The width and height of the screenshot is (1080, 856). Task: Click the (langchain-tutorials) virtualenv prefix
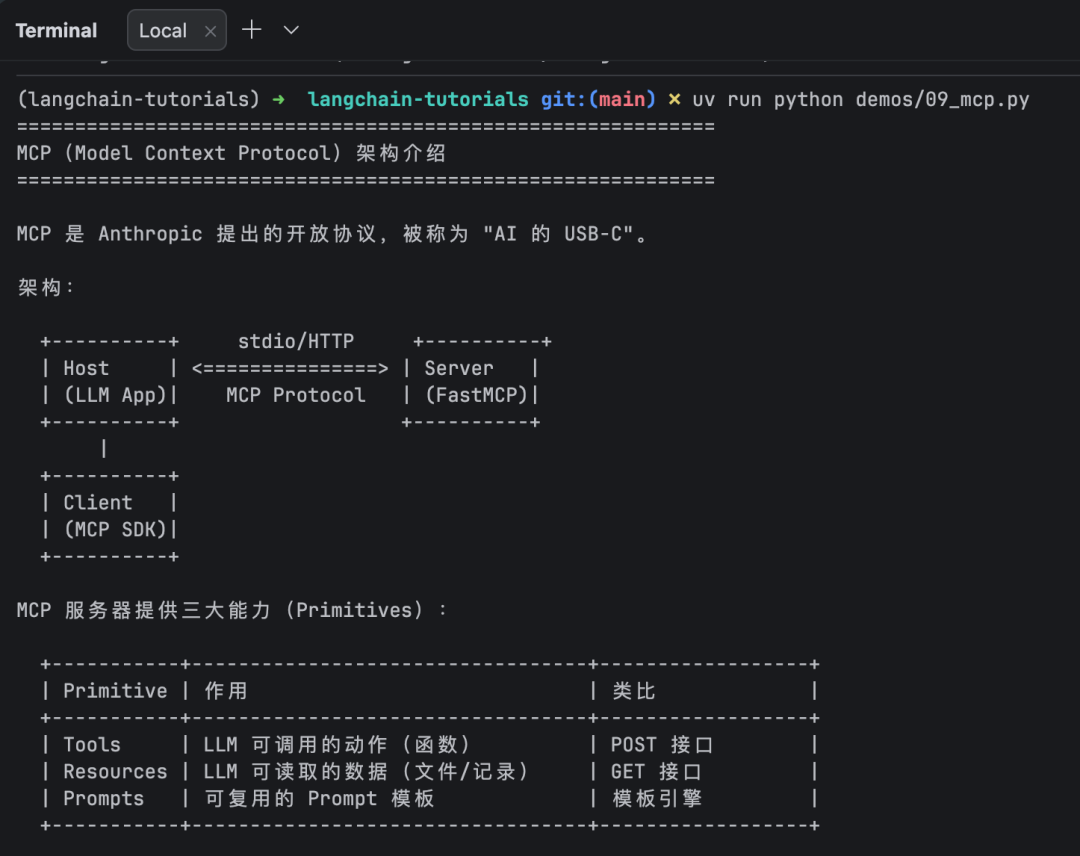click(x=138, y=100)
